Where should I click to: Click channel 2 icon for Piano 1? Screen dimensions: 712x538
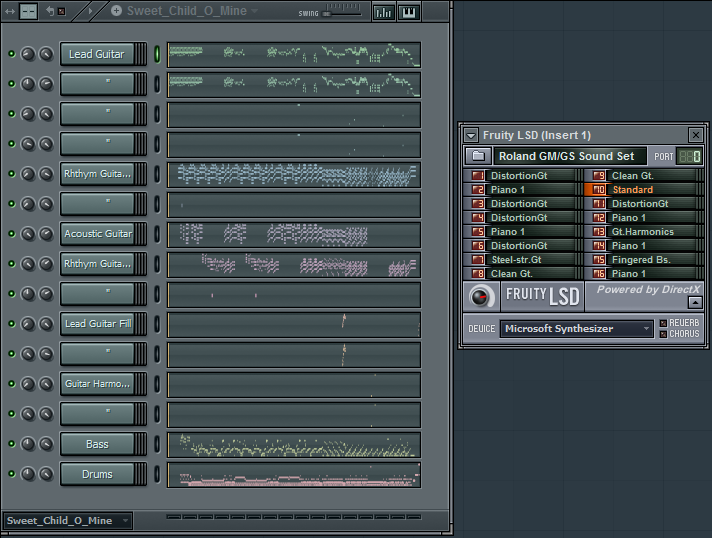(478, 189)
